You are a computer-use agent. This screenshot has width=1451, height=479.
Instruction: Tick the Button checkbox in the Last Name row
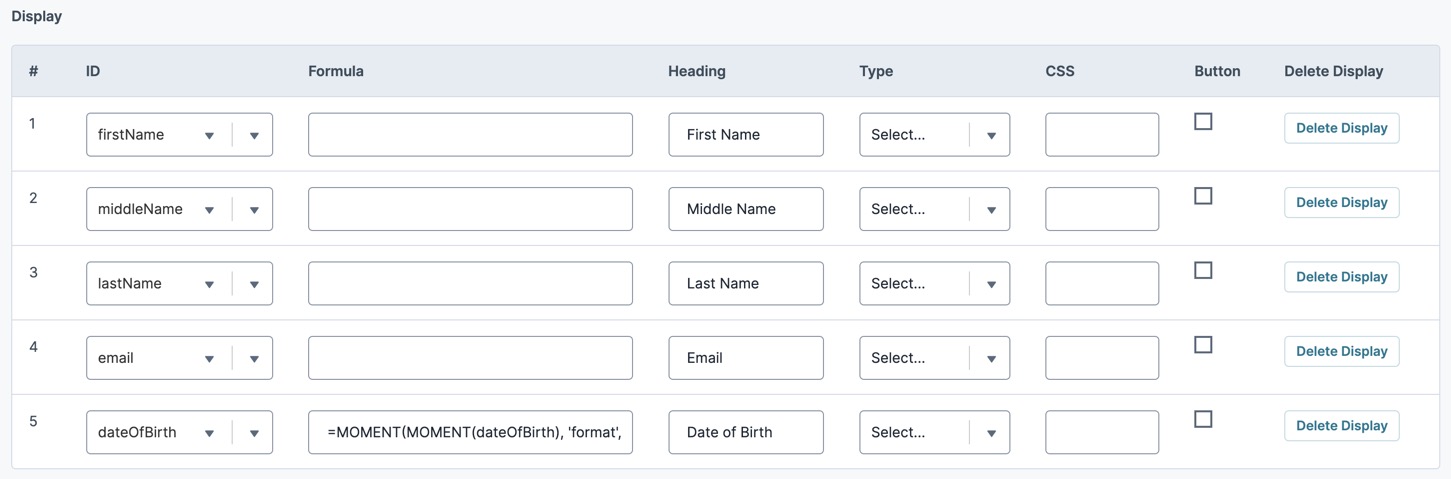1203,270
